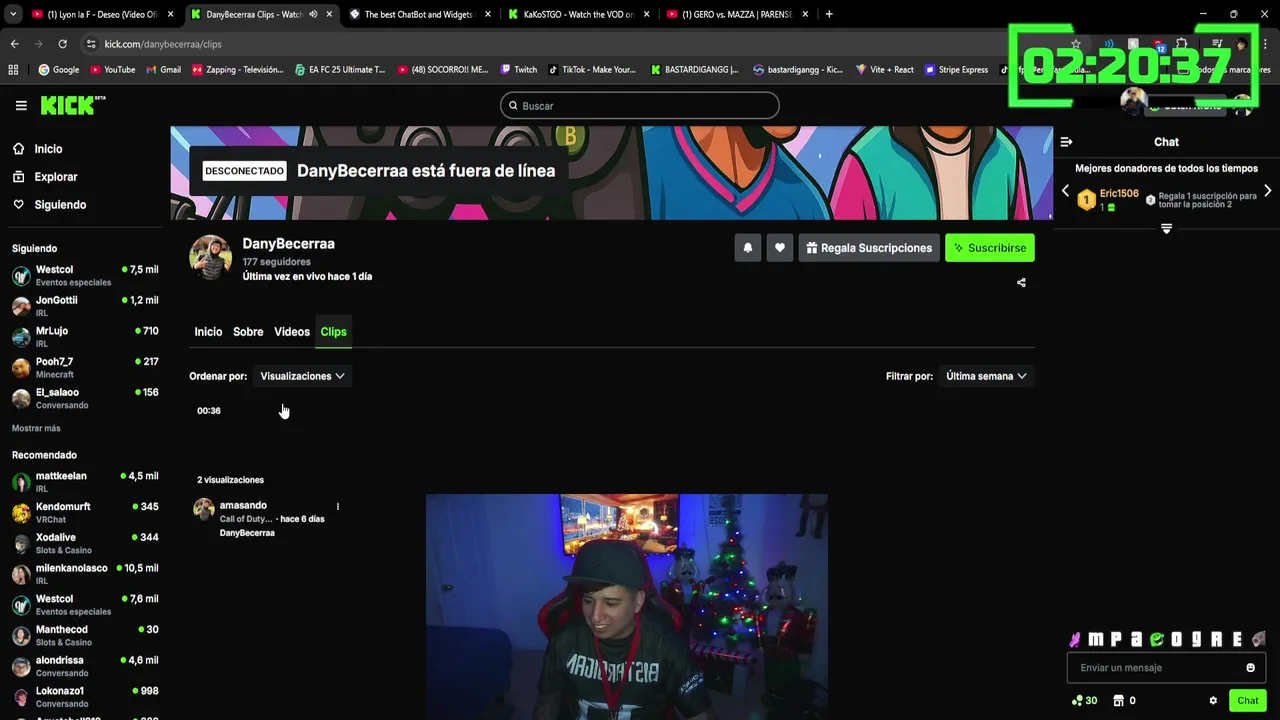The height and width of the screenshot is (720, 1280).
Task: Open Última semana filter dropdown
Action: tap(986, 376)
